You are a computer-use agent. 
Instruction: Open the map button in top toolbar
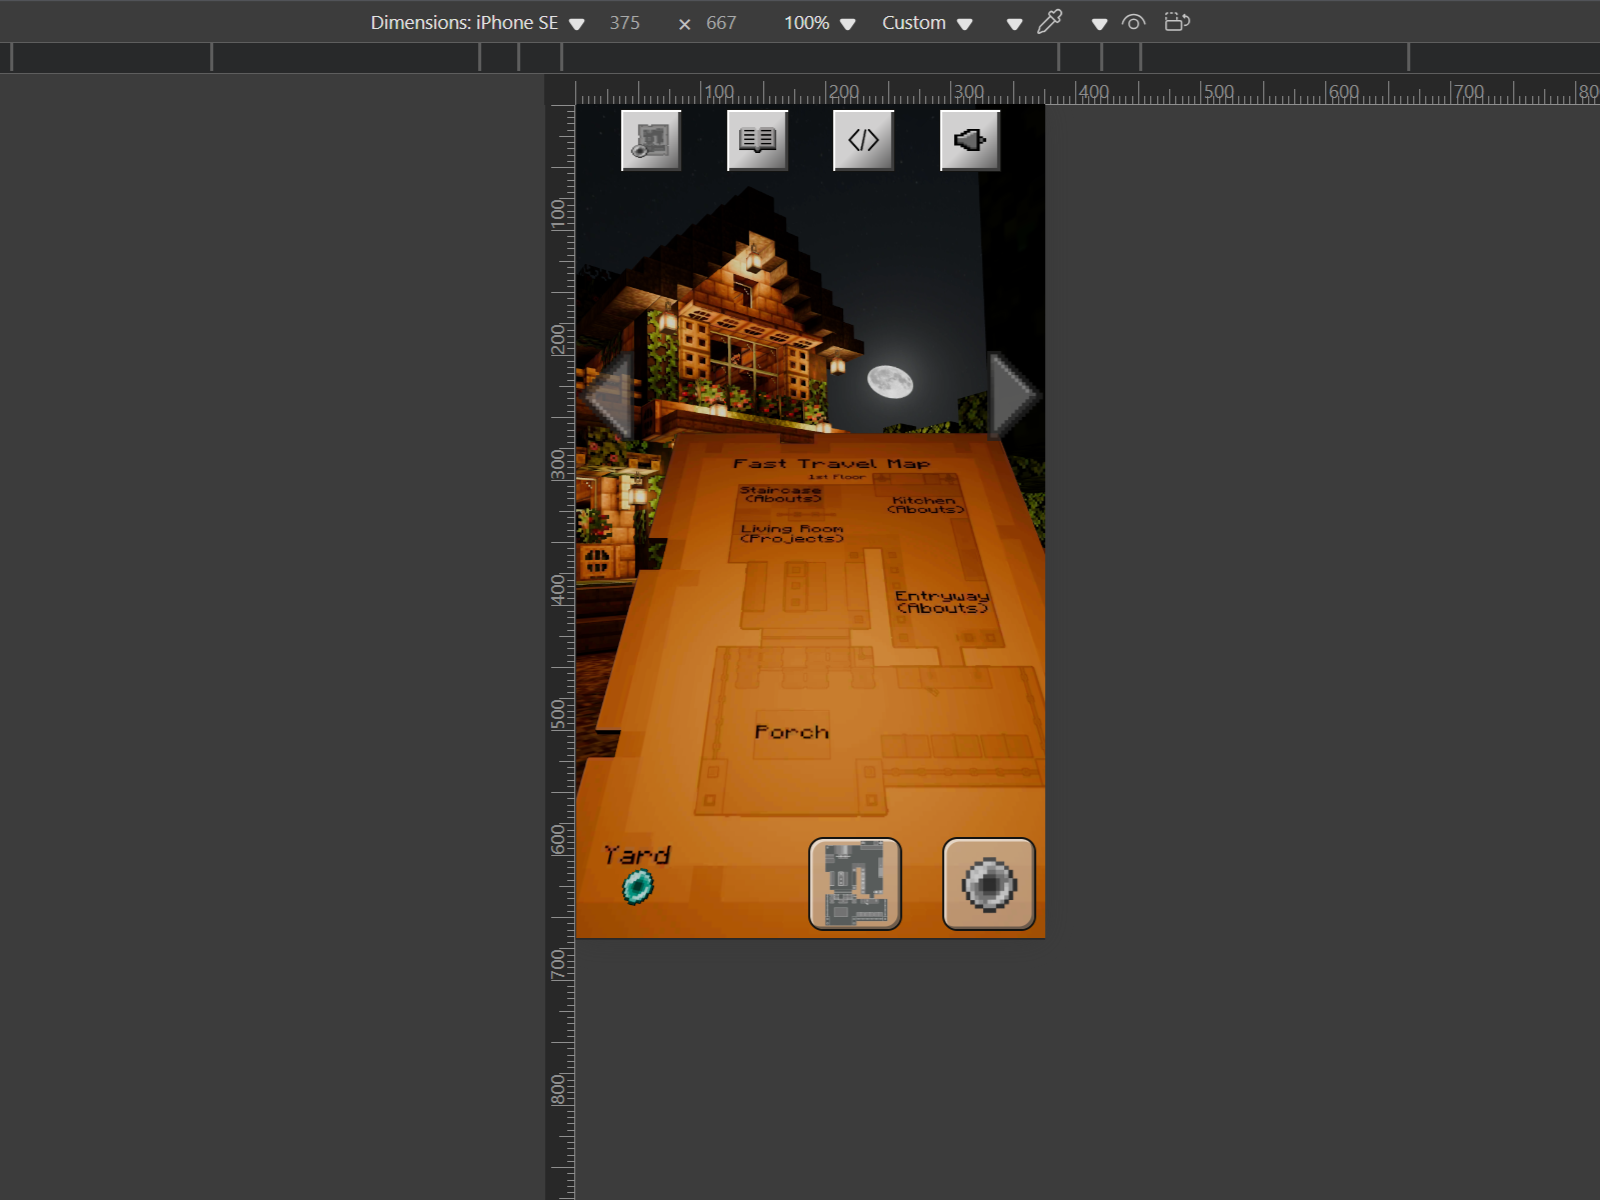(x=651, y=140)
